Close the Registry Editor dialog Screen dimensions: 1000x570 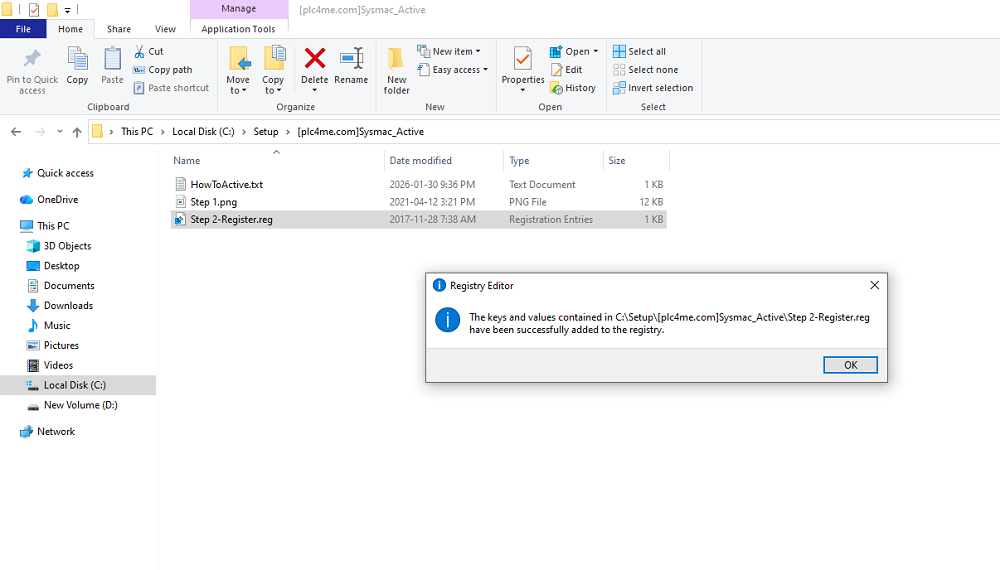874,285
